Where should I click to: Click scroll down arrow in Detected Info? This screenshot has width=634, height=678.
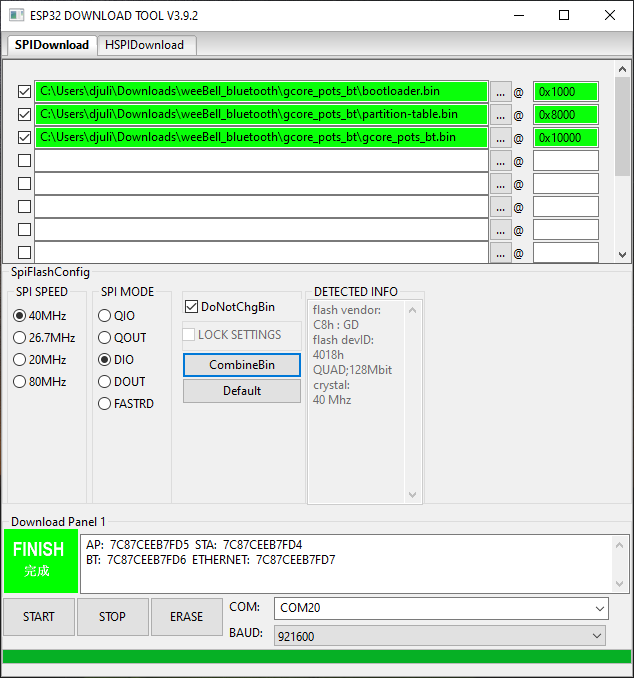pyautogui.click(x=413, y=494)
